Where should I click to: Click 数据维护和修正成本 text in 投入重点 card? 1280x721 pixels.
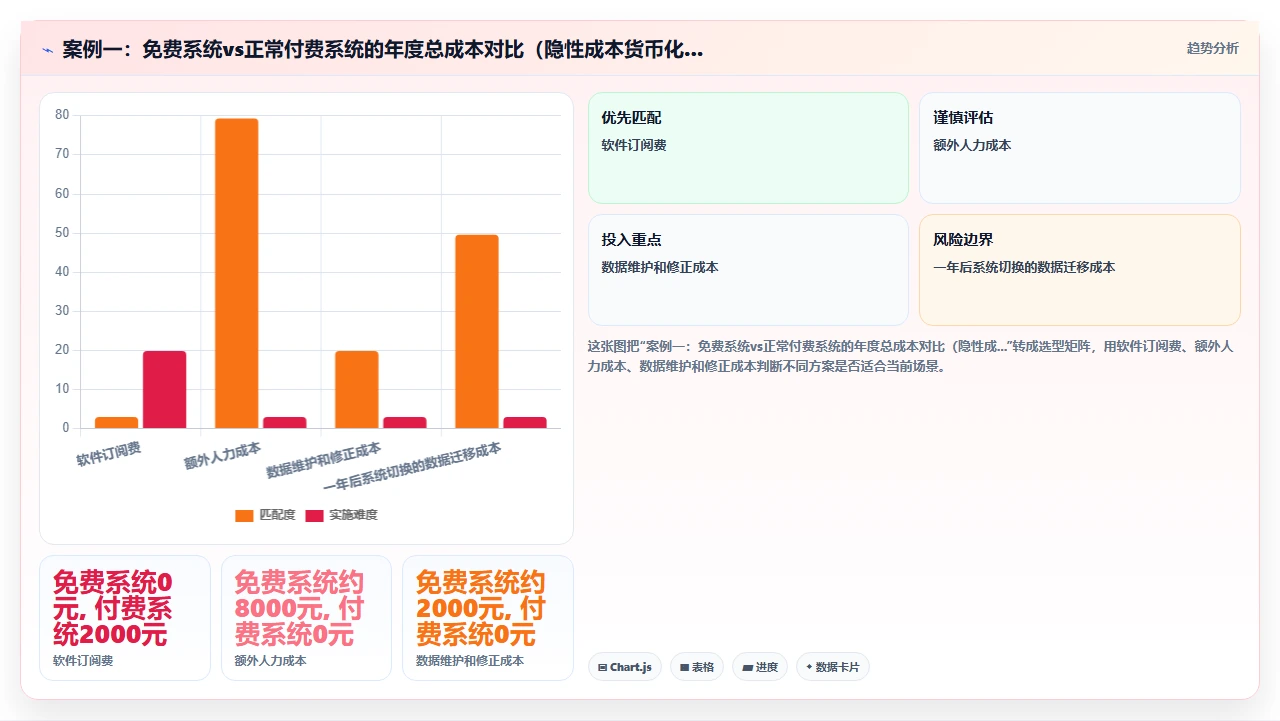pyautogui.click(x=660, y=267)
